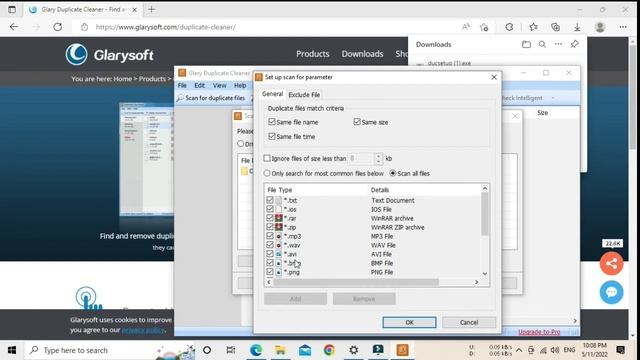Click Upgrade to Pro link
The image size is (640, 360).
[x=539, y=332]
